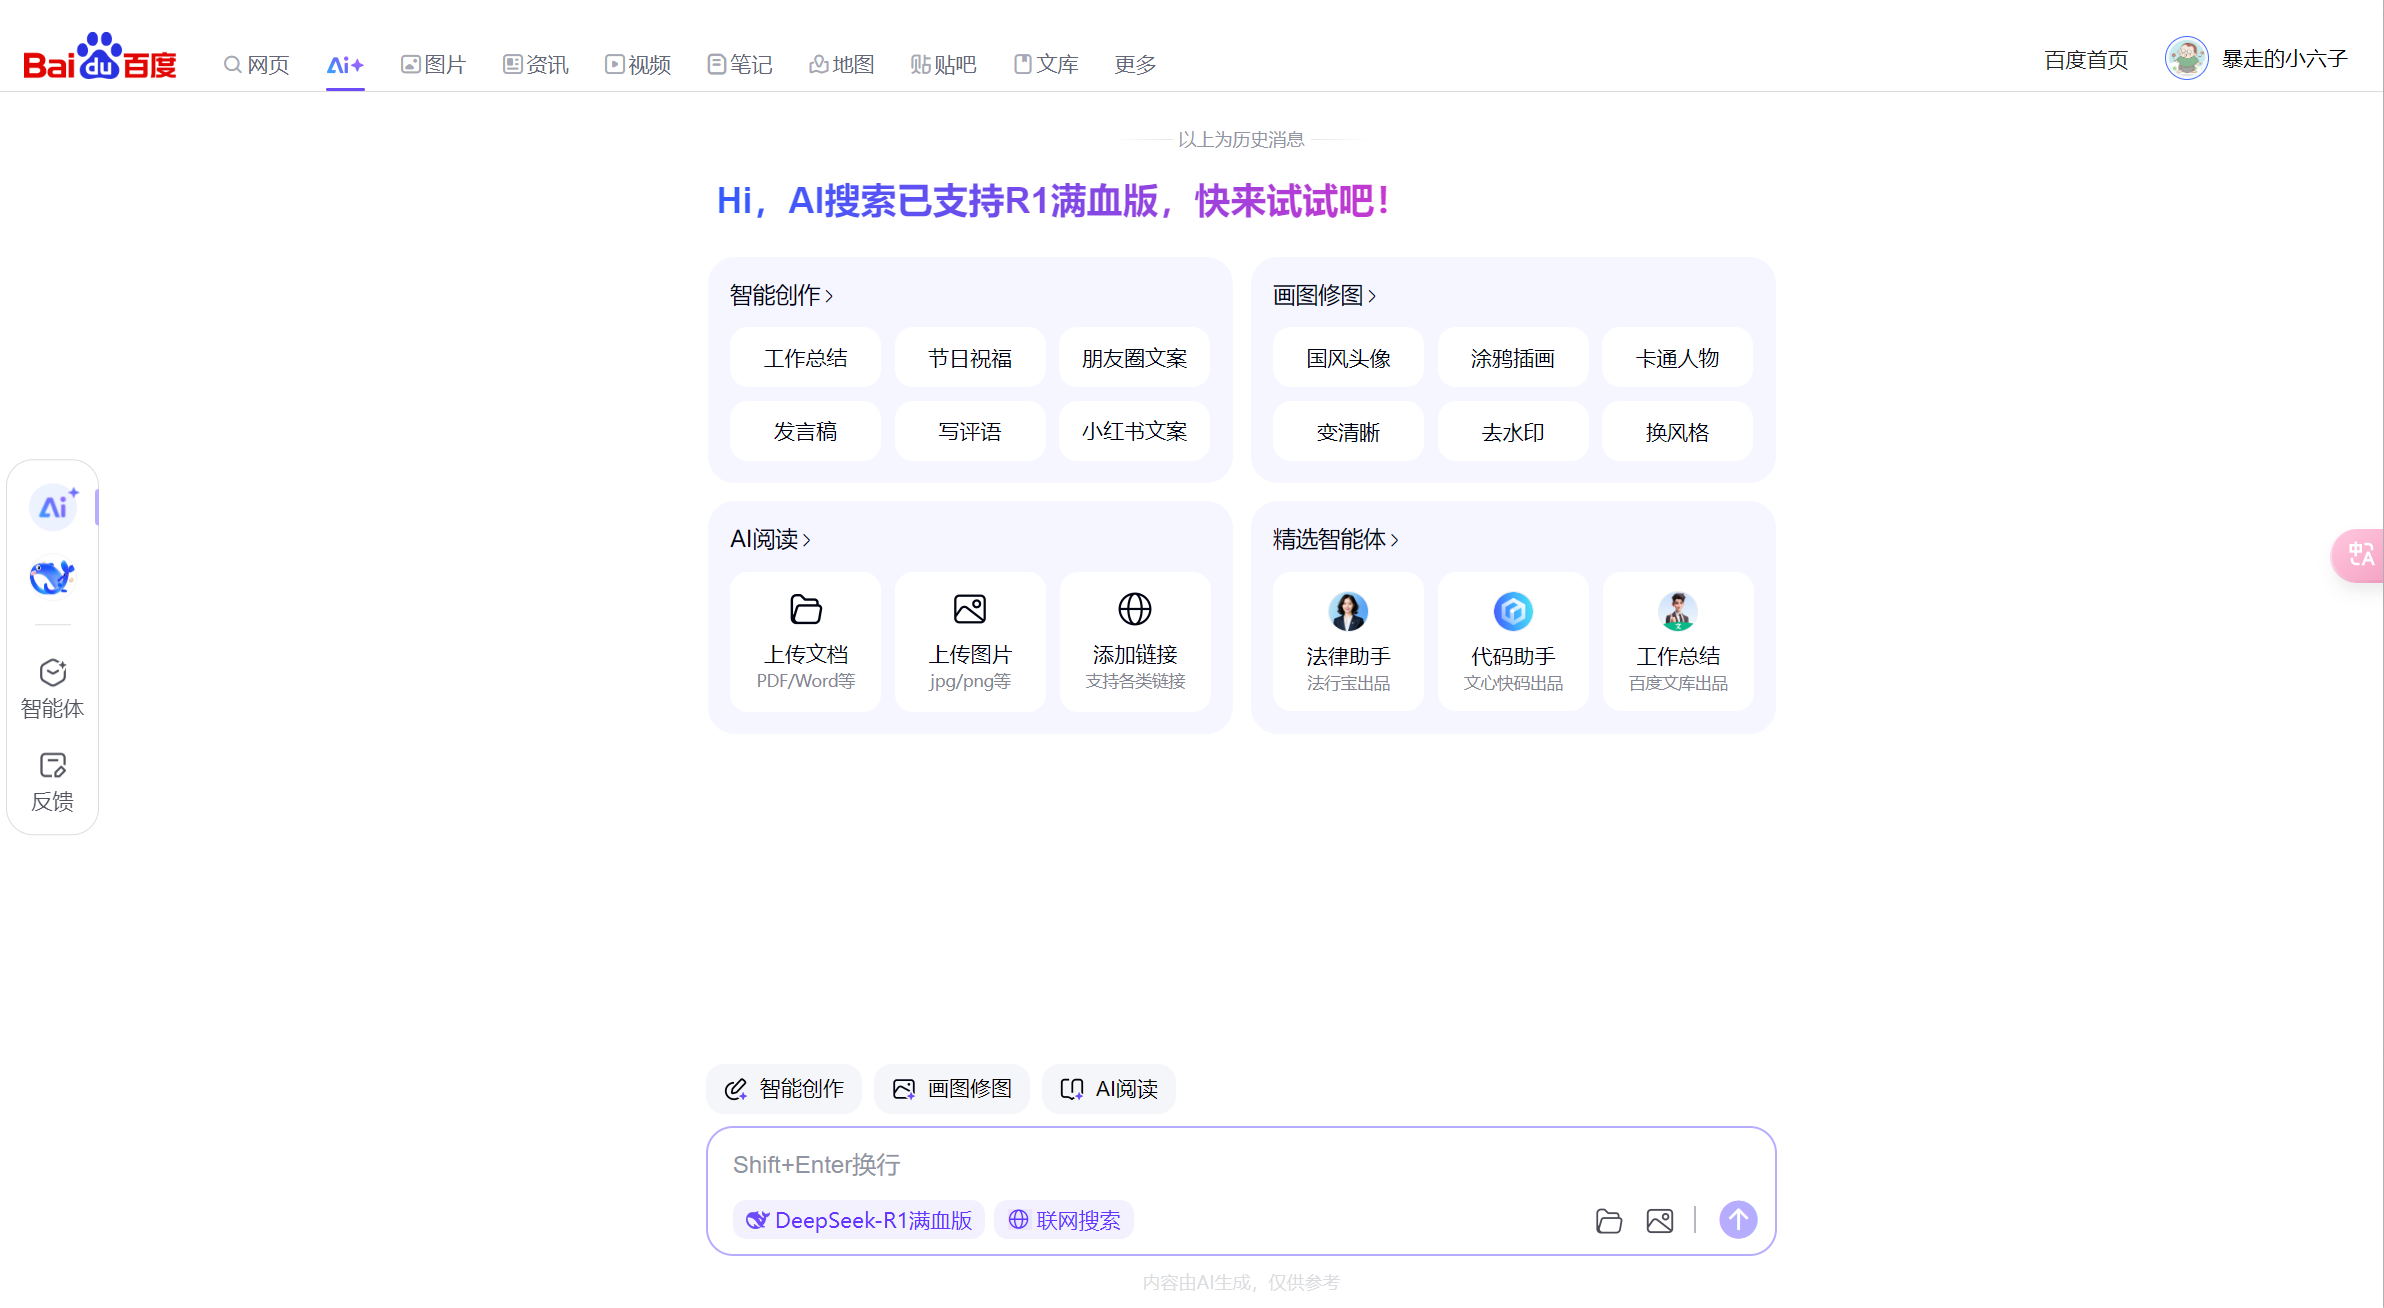Toggle the DeepSeek-R1满血版 model pill
The image size is (2384, 1308).
(858, 1220)
